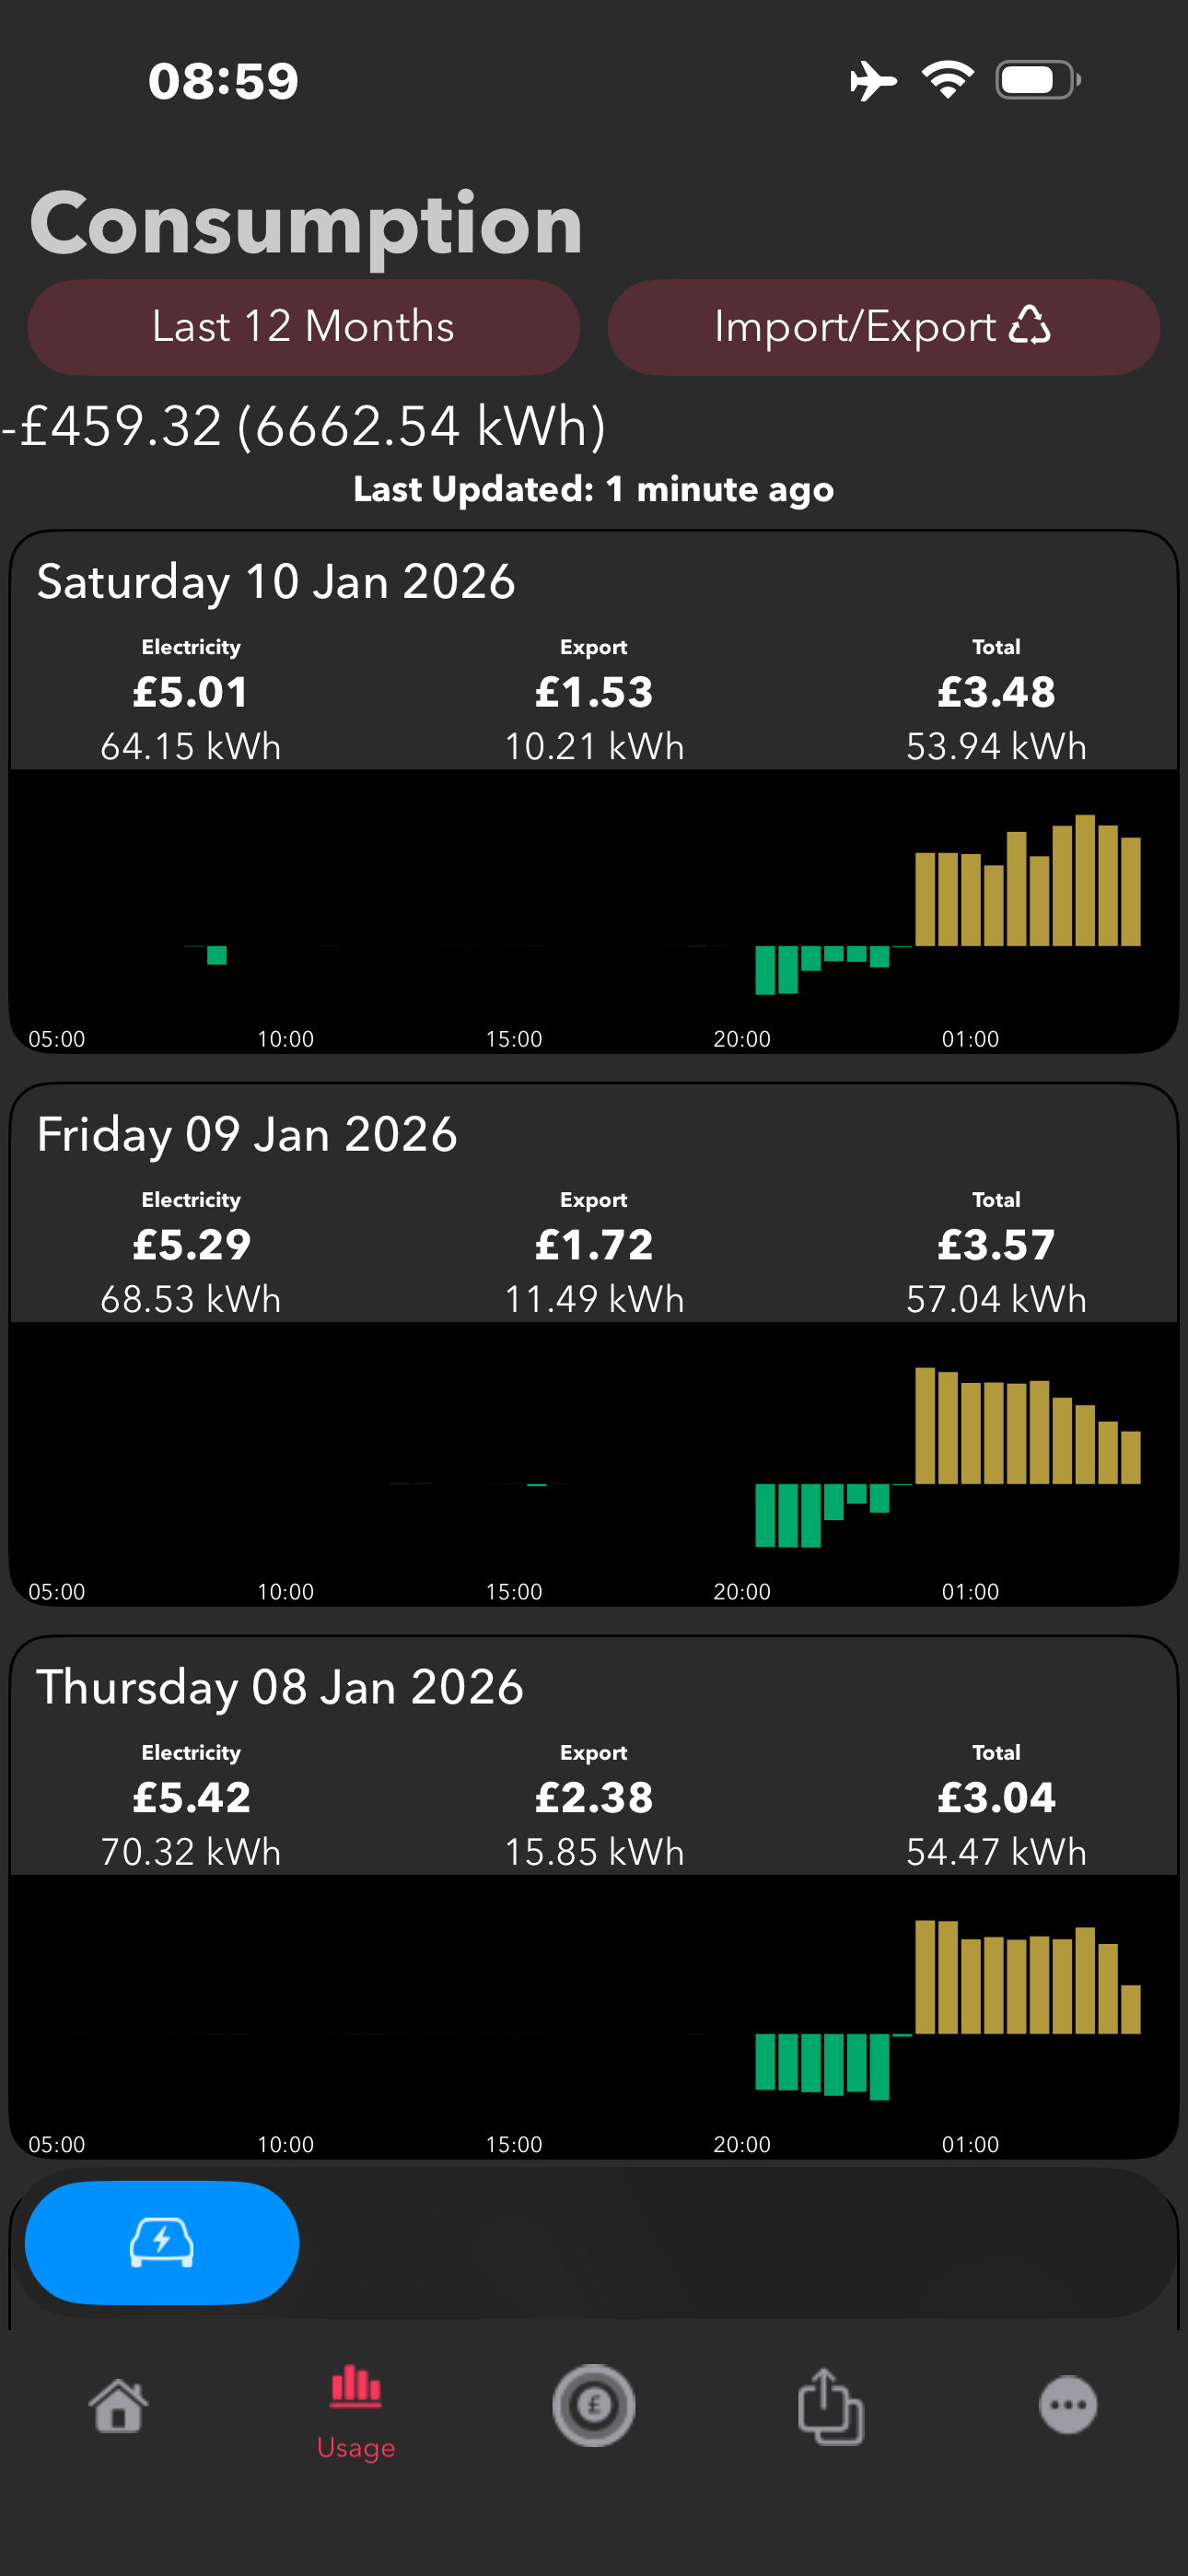
Task: Tap the battery status icon
Action: pos(1038,80)
